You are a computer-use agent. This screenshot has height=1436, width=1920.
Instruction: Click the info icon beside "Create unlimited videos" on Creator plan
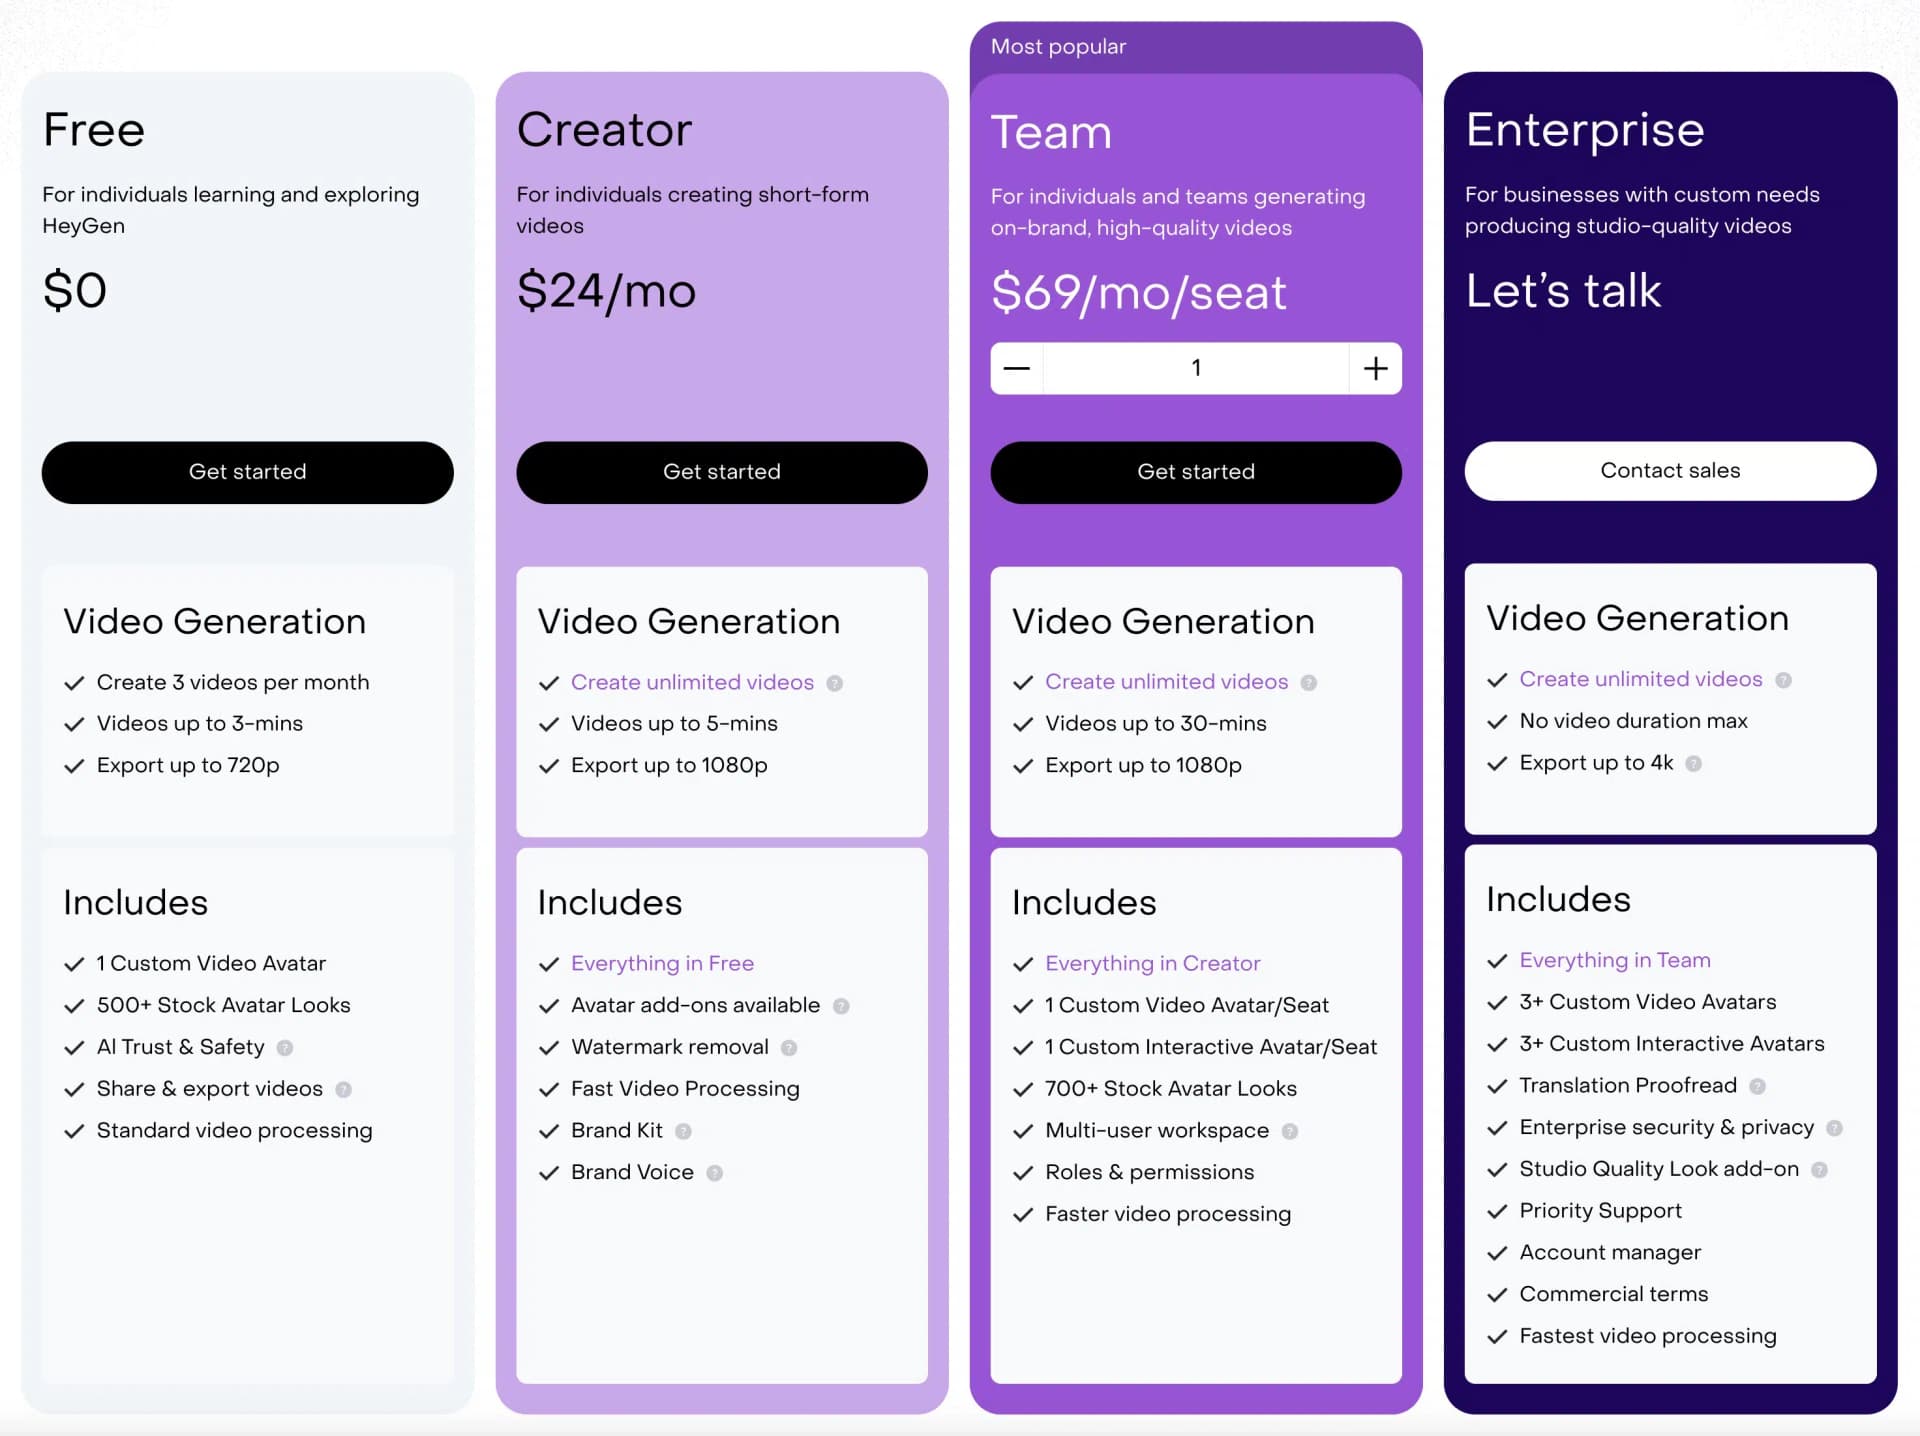(835, 682)
